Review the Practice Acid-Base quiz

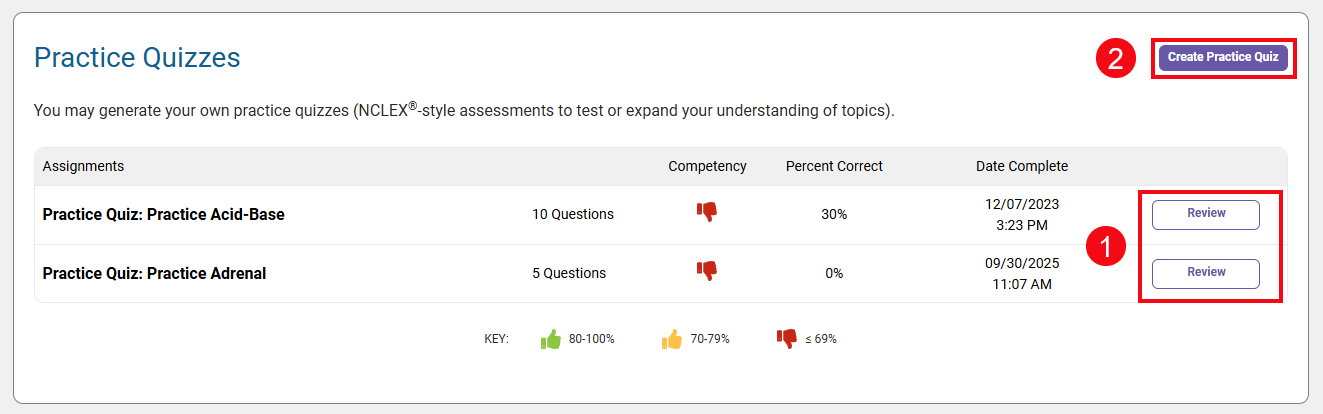pyautogui.click(x=1205, y=214)
